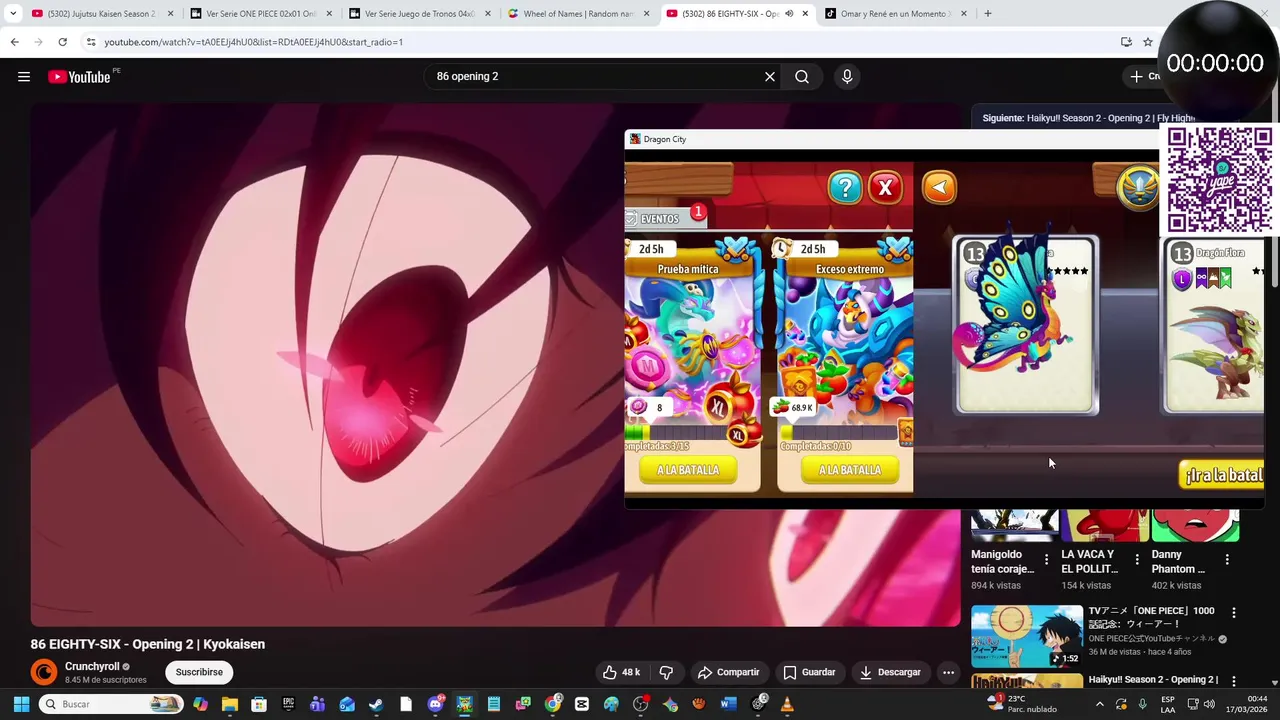Click taskbar Buscar search box
The image size is (1280, 720).
pyautogui.click(x=110, y=704)
